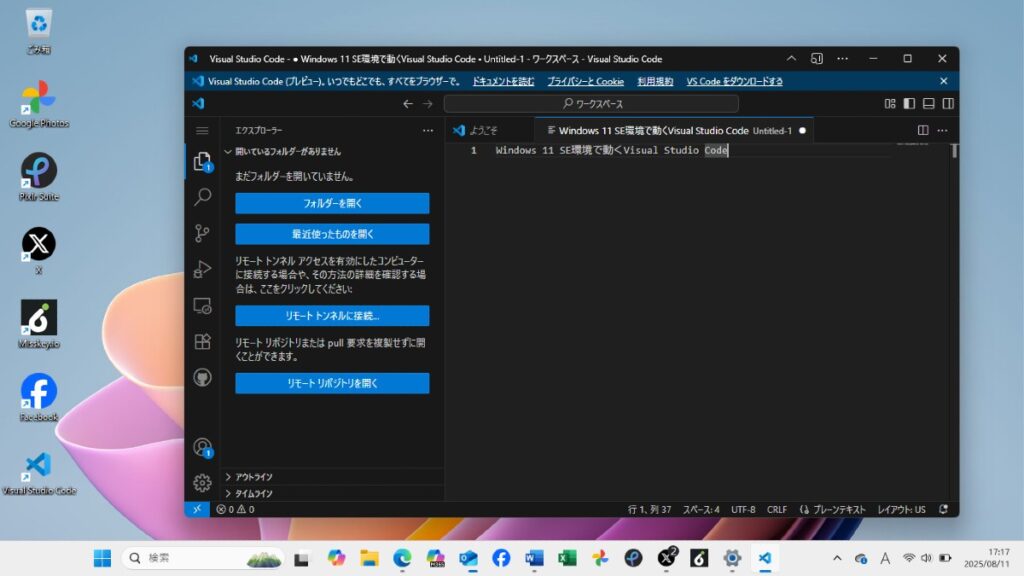Change indentation via スペース: 4

[x=701, y=509]
